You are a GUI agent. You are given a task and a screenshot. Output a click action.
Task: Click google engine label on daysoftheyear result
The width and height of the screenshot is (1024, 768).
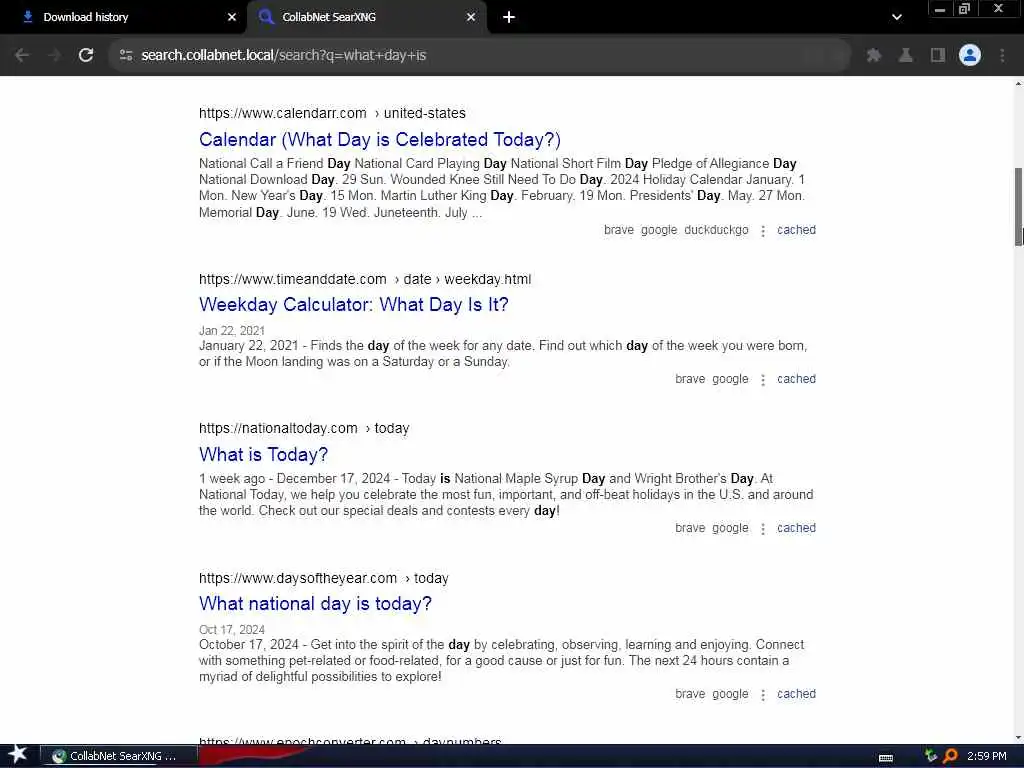[x=730, y=694]
